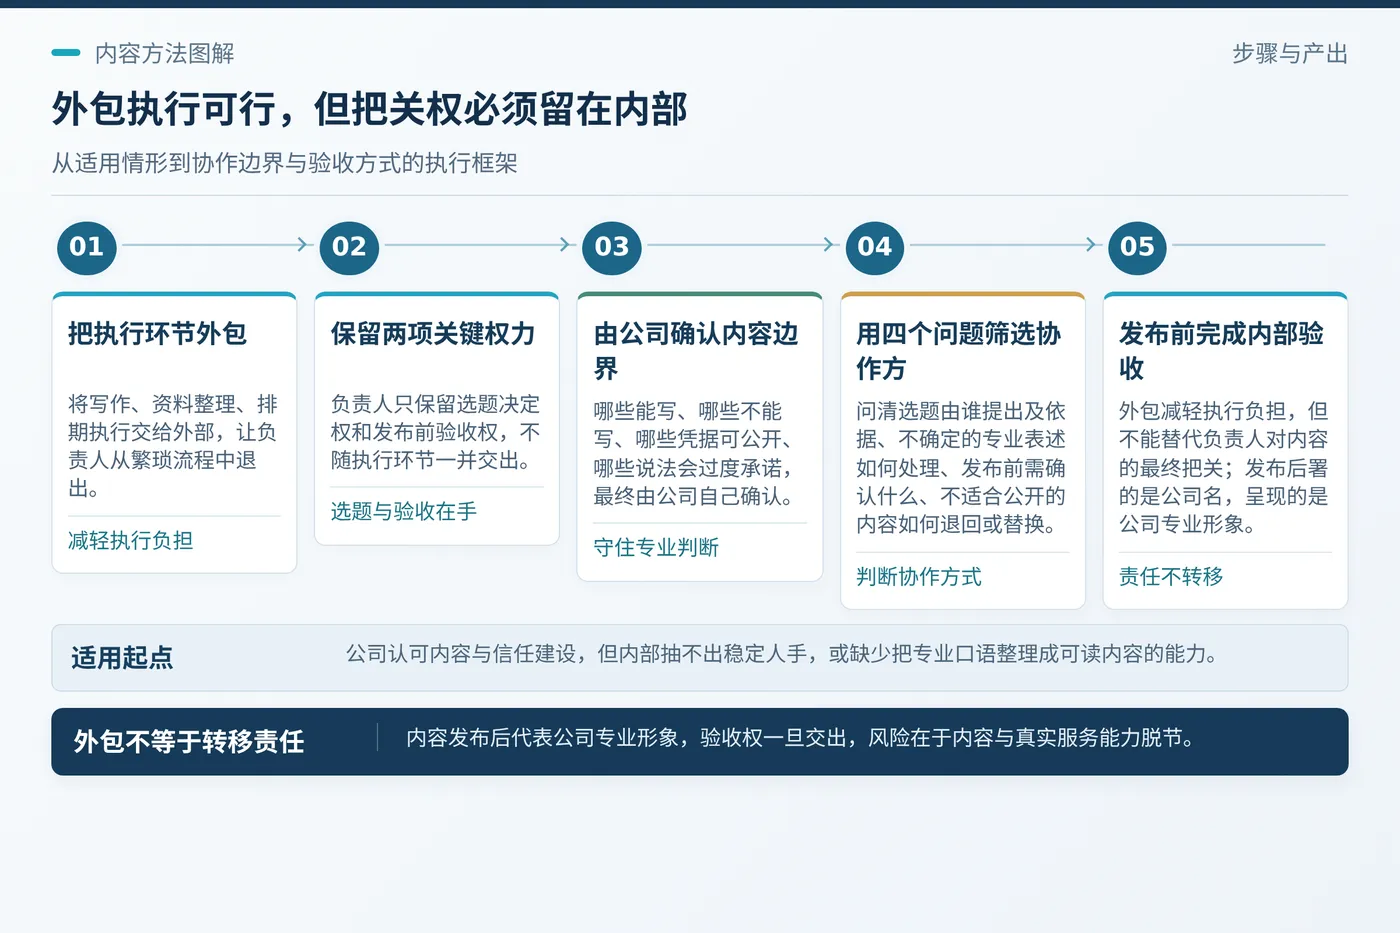Viewport: 1400px width, 933px height.
Task: Click the step 01 circle badge
Action: (x=87, y=247)
